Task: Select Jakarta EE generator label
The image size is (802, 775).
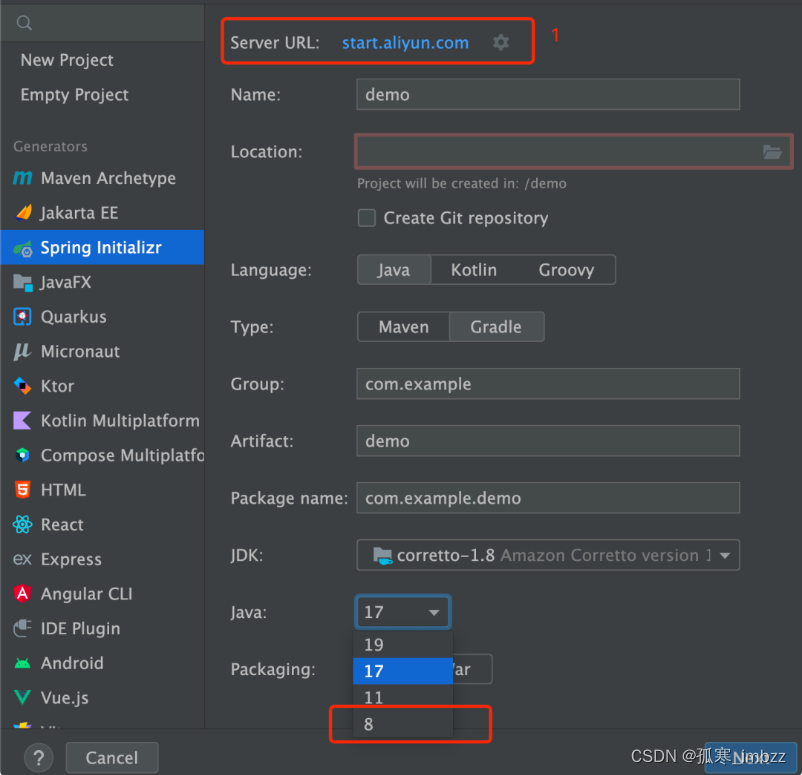Action: pyautogui.click(x=79, y=213)
